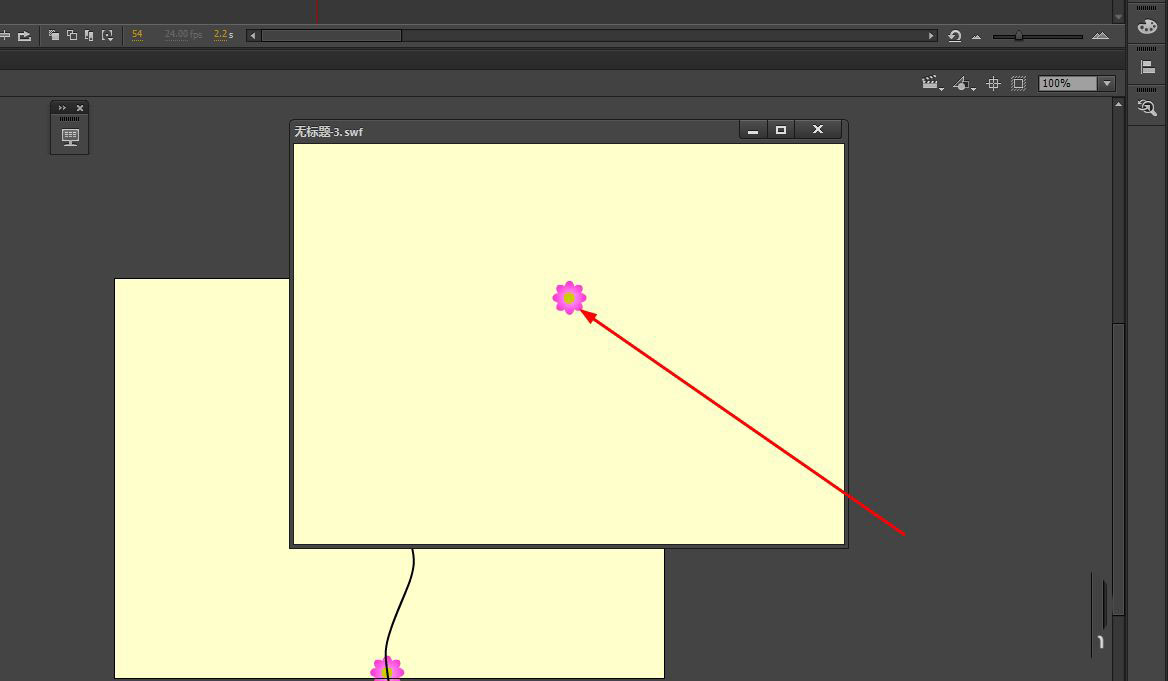Click the 100% zoom input field
The width and height of the screenshot is (1168, 681).
tap(1067, 83)
